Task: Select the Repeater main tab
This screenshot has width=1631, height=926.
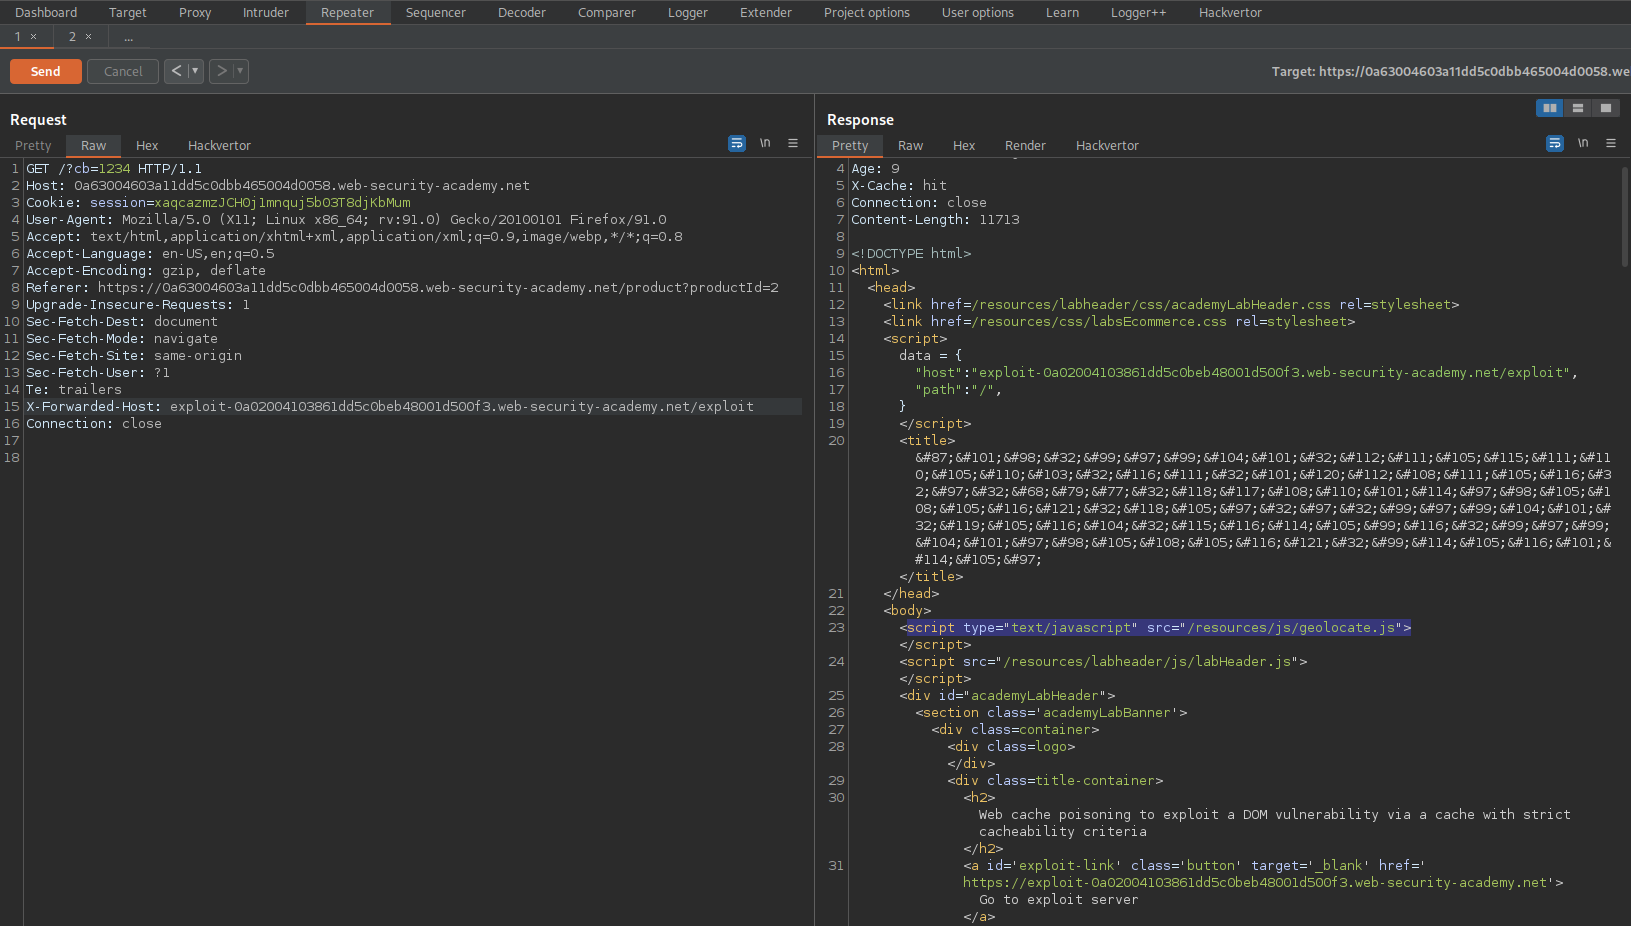Action: tap(347, 12)
